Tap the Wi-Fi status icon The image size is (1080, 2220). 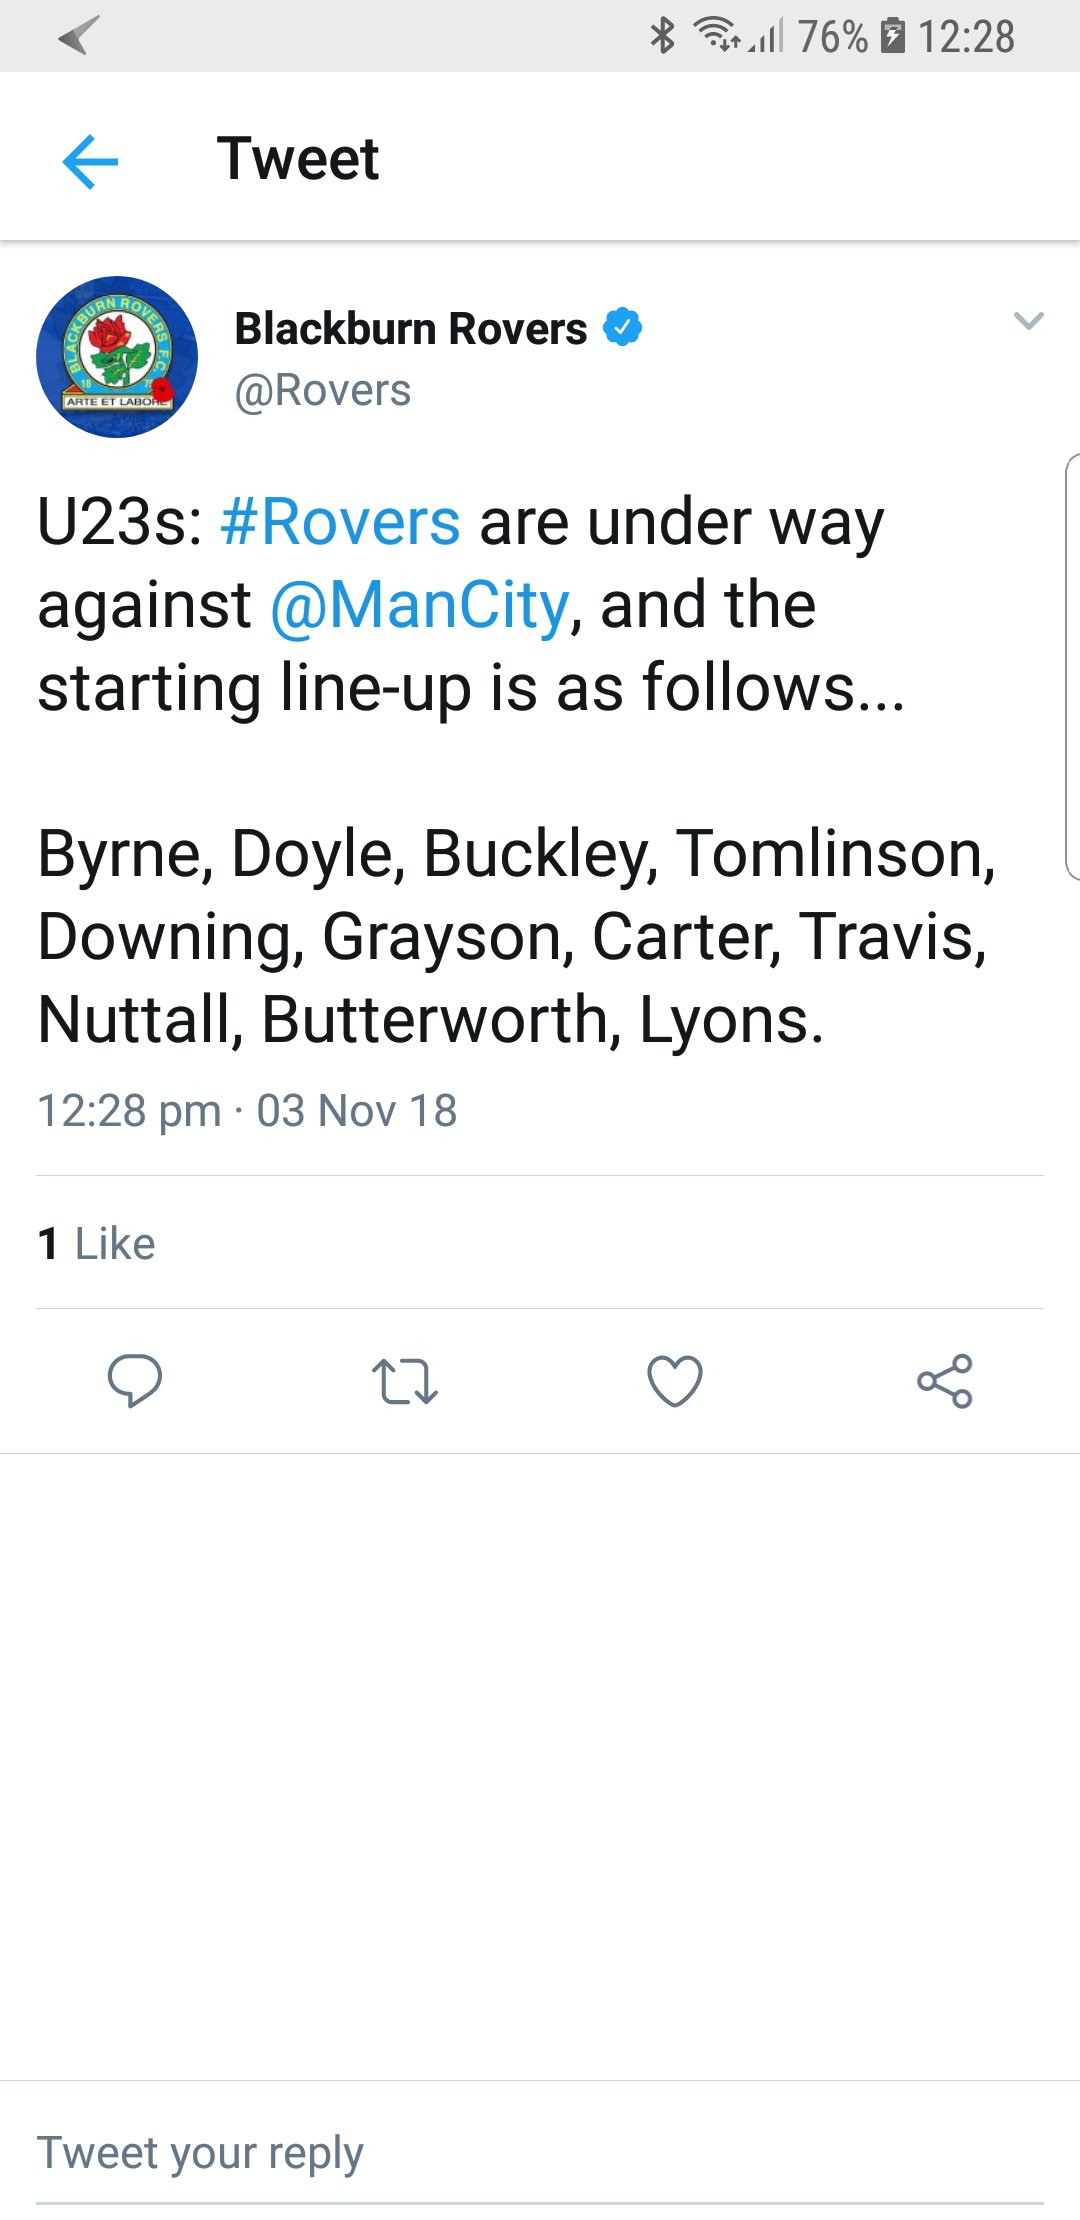coord(716,36)
